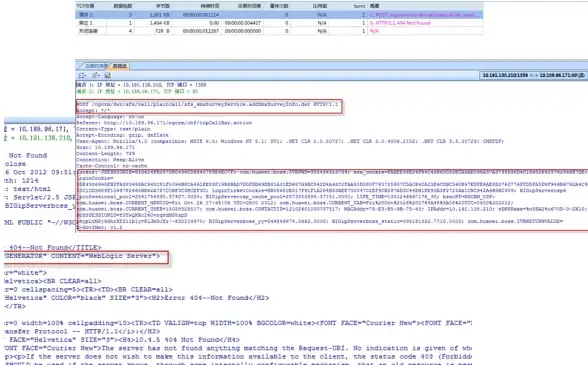Select the data flow tab
Image resolution: width=588 pixels, height=365 pixels.
point(120,66)
